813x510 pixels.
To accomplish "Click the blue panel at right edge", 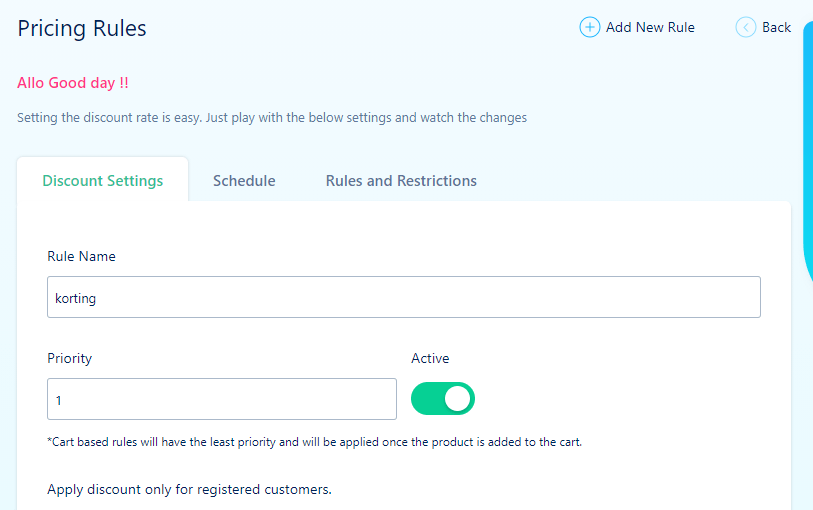I will coord(808,150).
